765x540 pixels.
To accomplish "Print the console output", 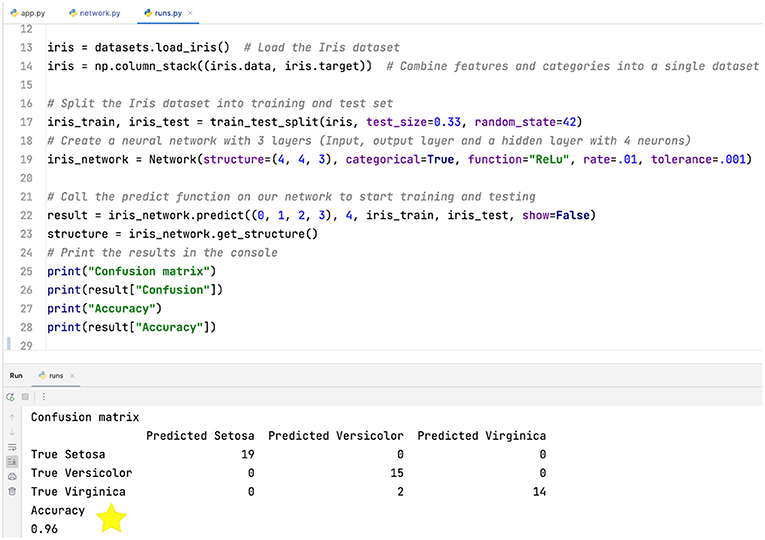I will (12, 476).
